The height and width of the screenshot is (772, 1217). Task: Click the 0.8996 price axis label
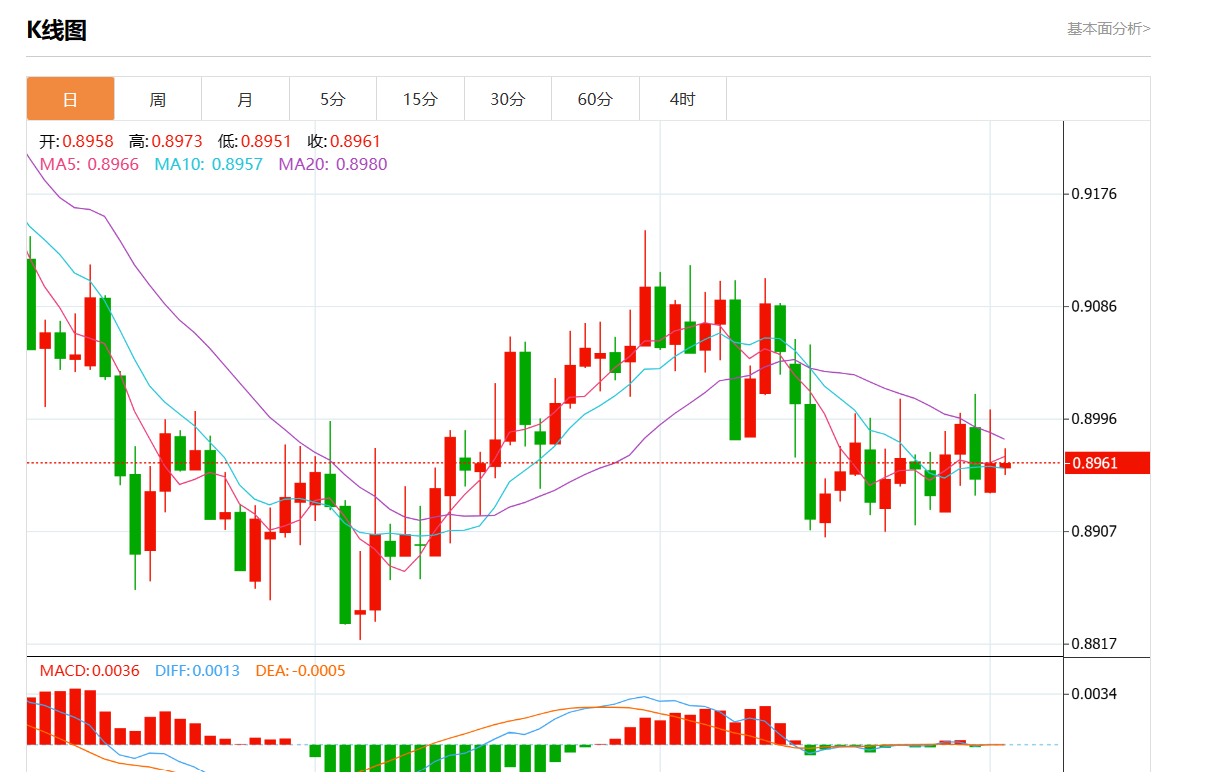pyautogui.click(x=1094, y=419)
